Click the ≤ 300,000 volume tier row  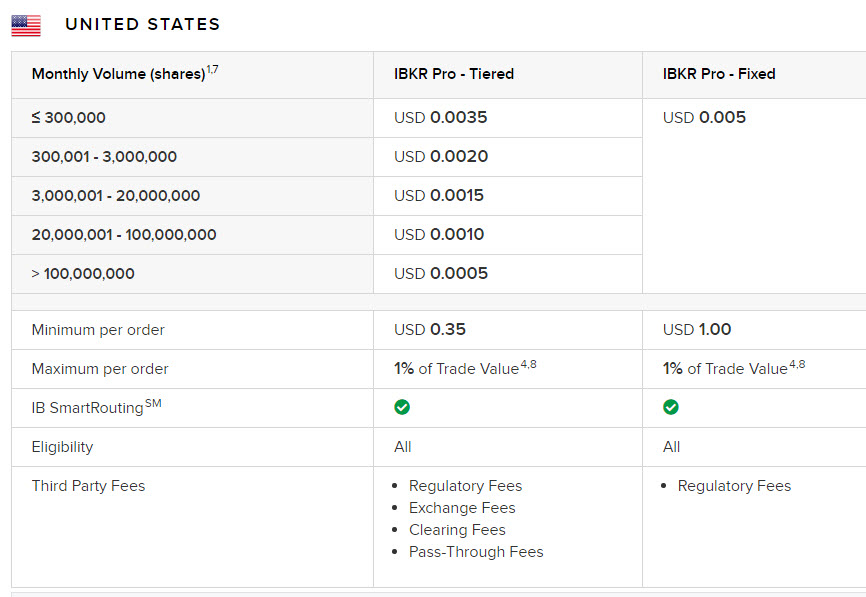coord(68,118)
